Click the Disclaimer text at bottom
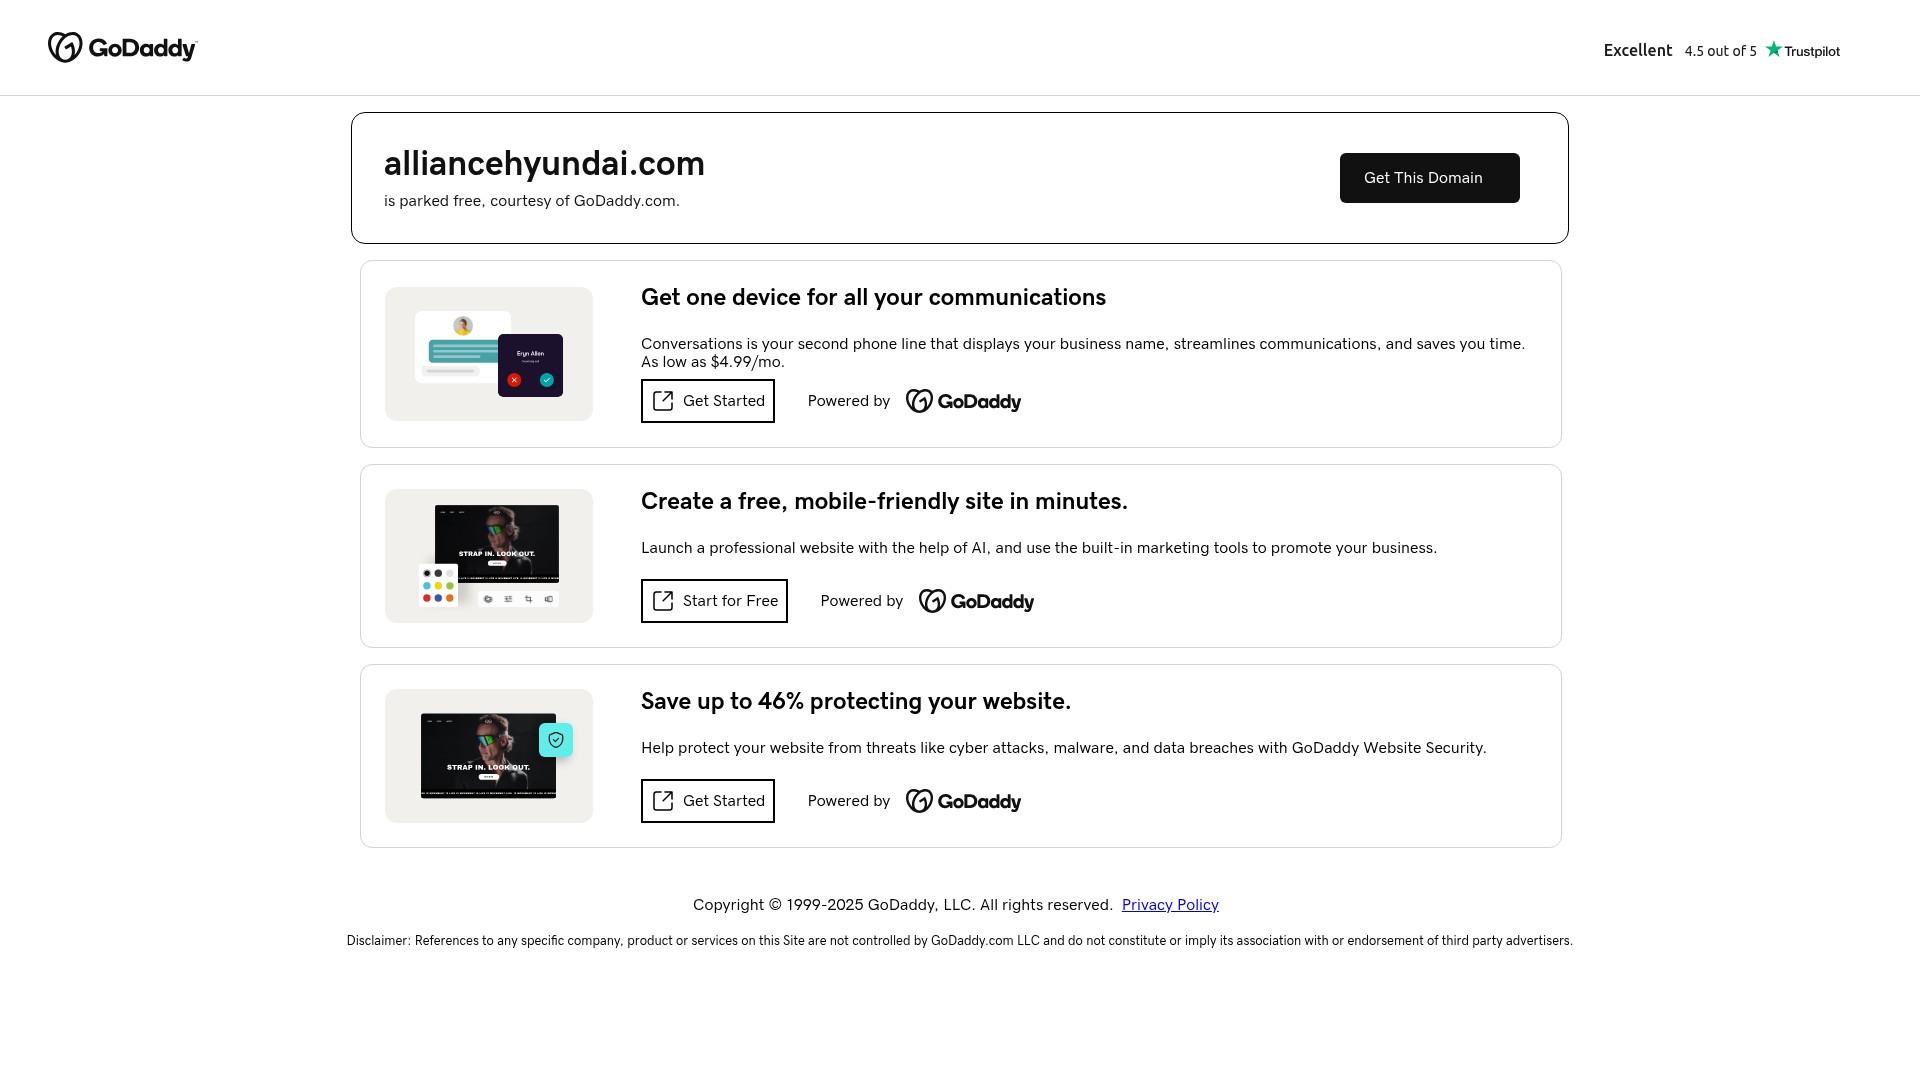The width and height of the screenshot is (1920, 1080). click(x=960, y=941)
